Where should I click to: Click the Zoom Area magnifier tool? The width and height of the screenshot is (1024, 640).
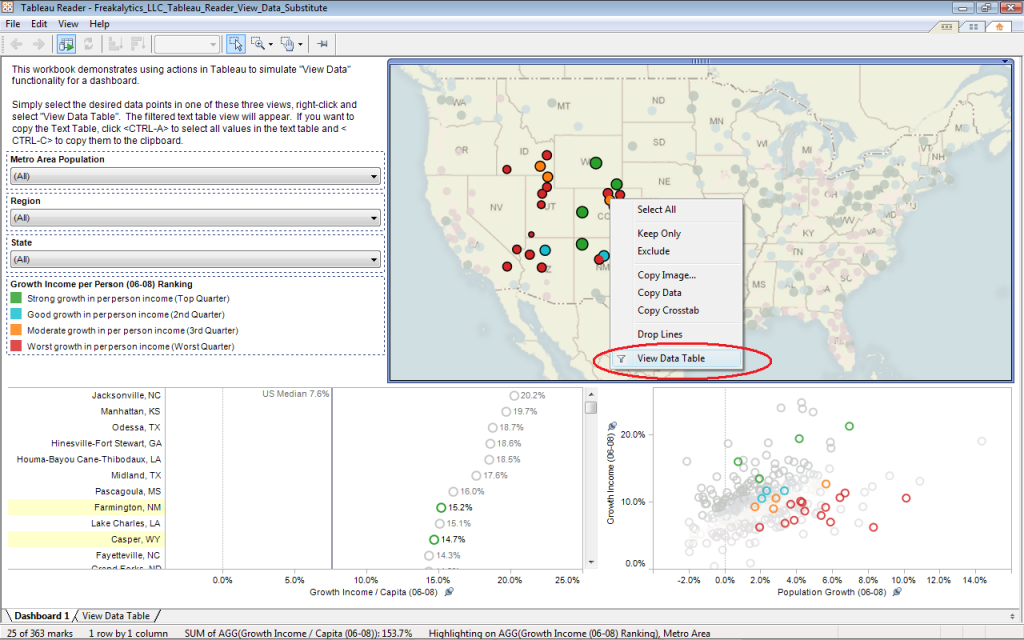[x=257, y=43]
